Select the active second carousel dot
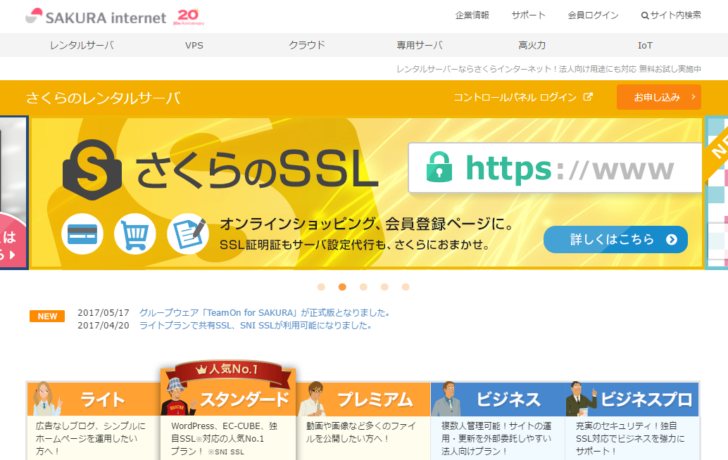The height and width of the screenshot is (460, 728). 342,287
